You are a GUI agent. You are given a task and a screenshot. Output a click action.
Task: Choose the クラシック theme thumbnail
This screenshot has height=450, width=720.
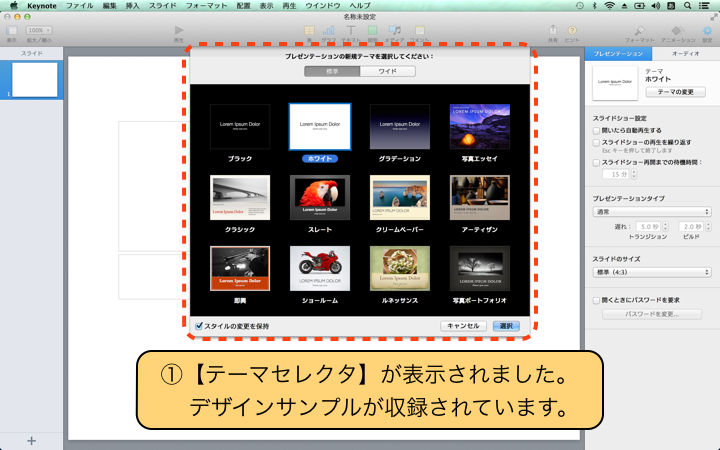point(240,197)
